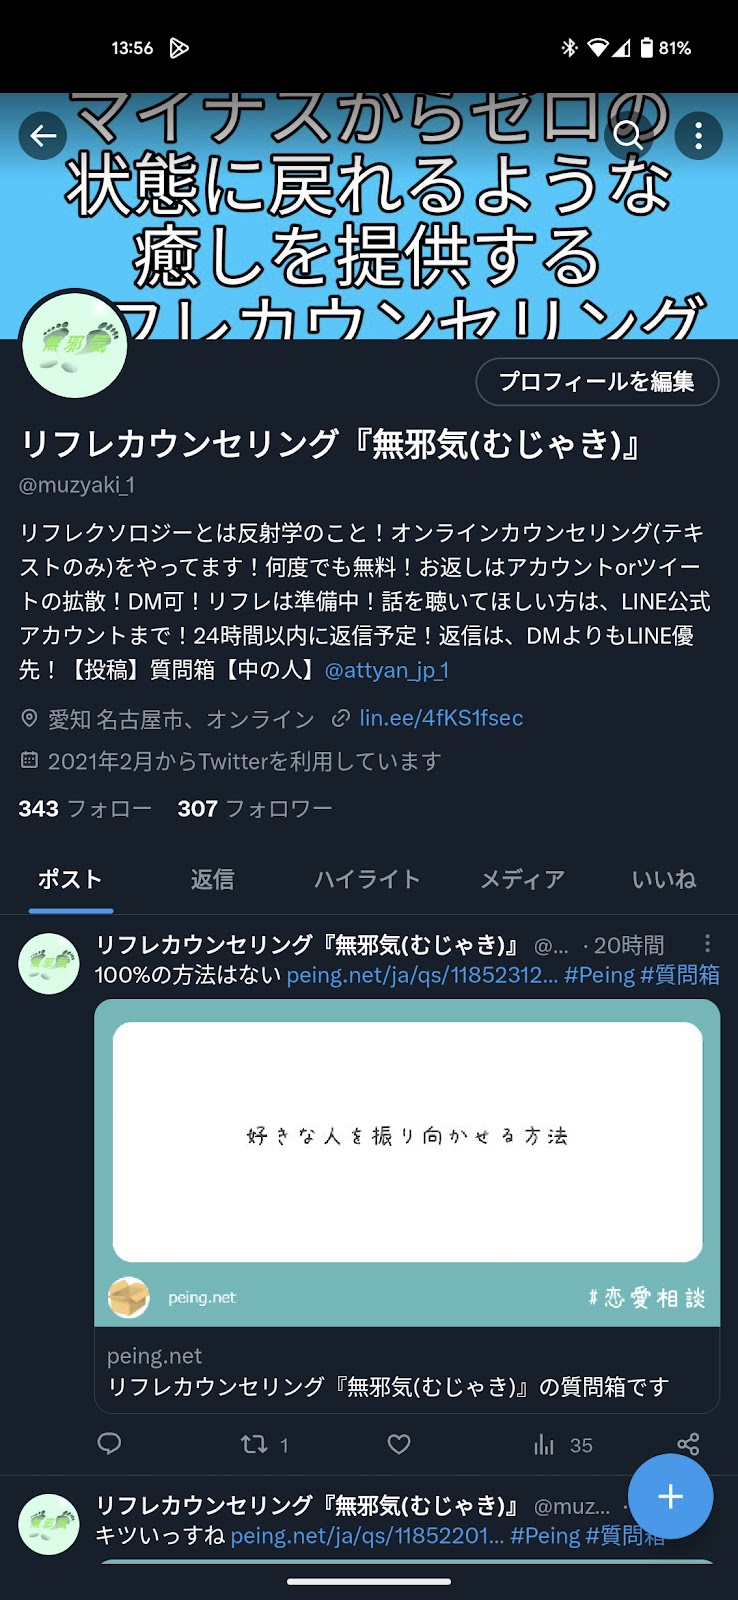738x1600 pixels.
Task: Switch to the 返信 tab
Action: click(212, 879)
